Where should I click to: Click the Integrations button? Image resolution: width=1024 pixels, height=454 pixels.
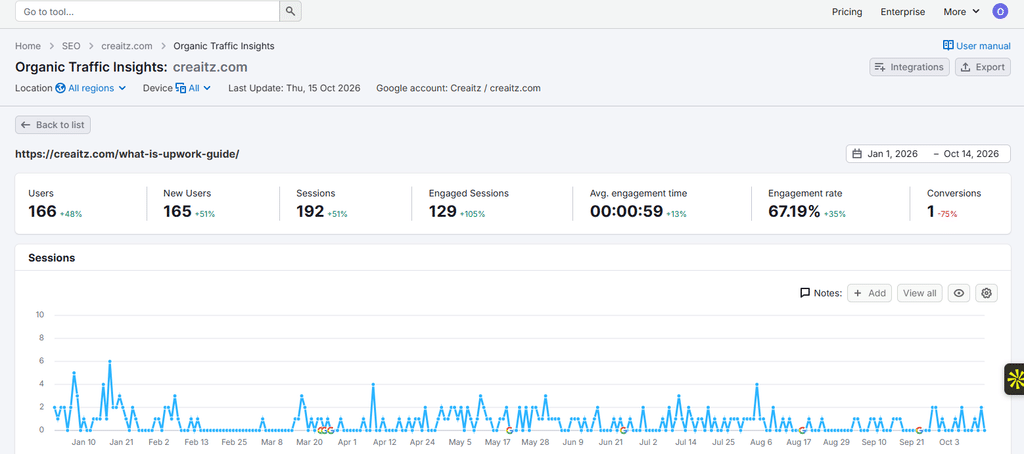point(909,67)
